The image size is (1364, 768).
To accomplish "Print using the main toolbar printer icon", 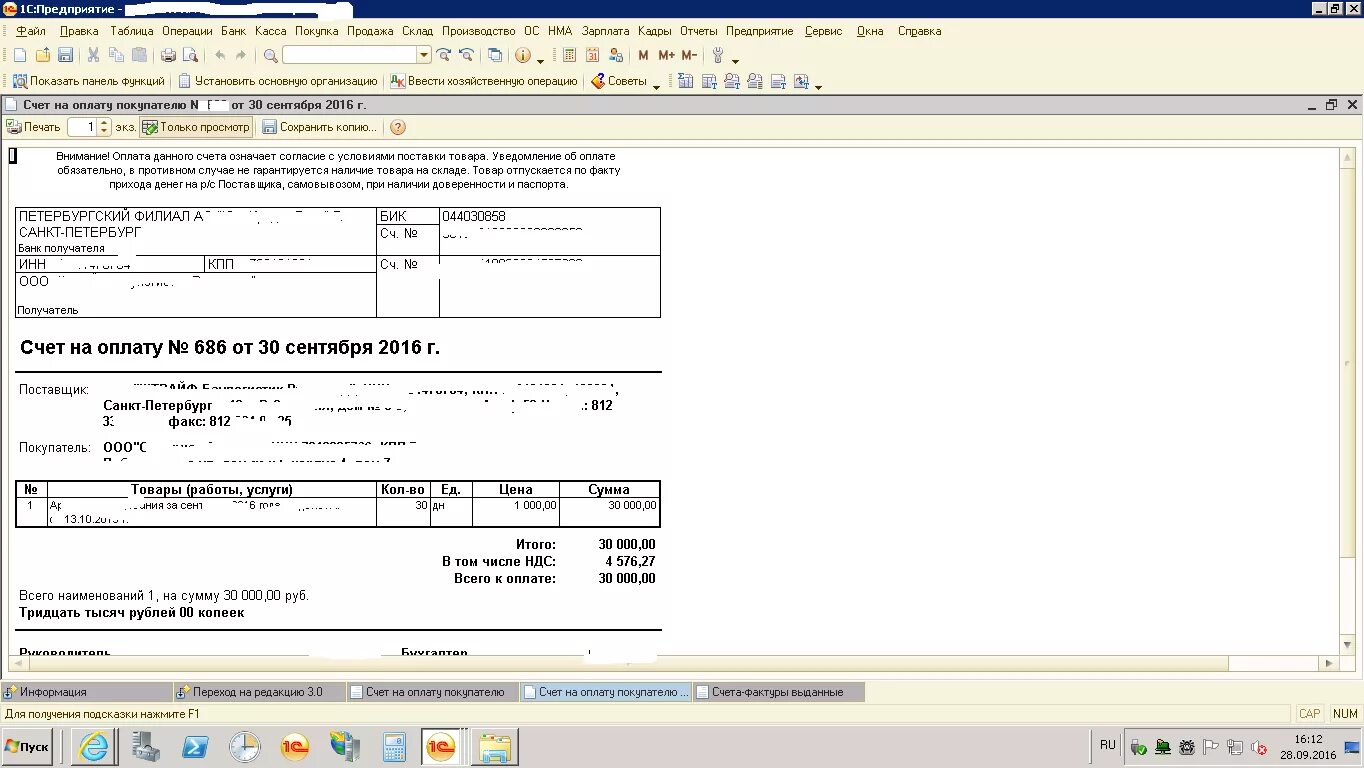I will coord(169,56).
